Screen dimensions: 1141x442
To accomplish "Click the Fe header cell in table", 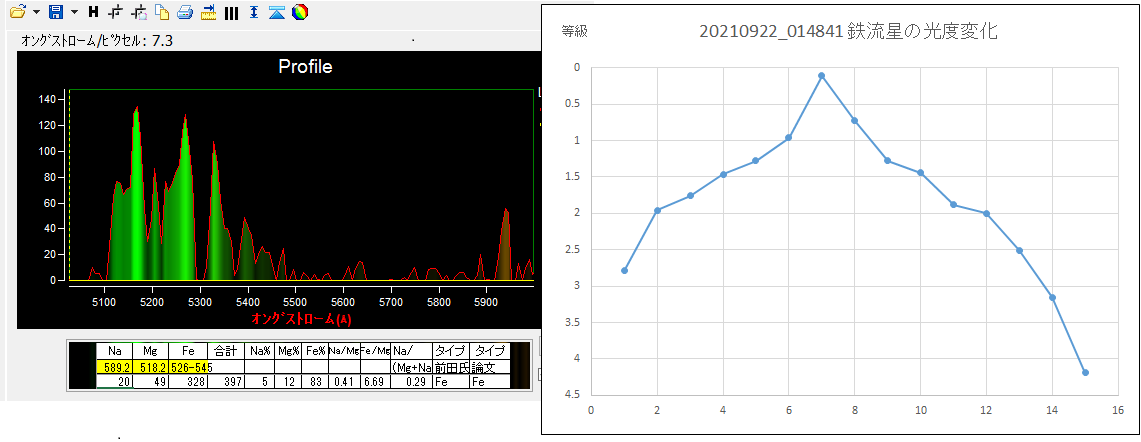I will (188, 350).
